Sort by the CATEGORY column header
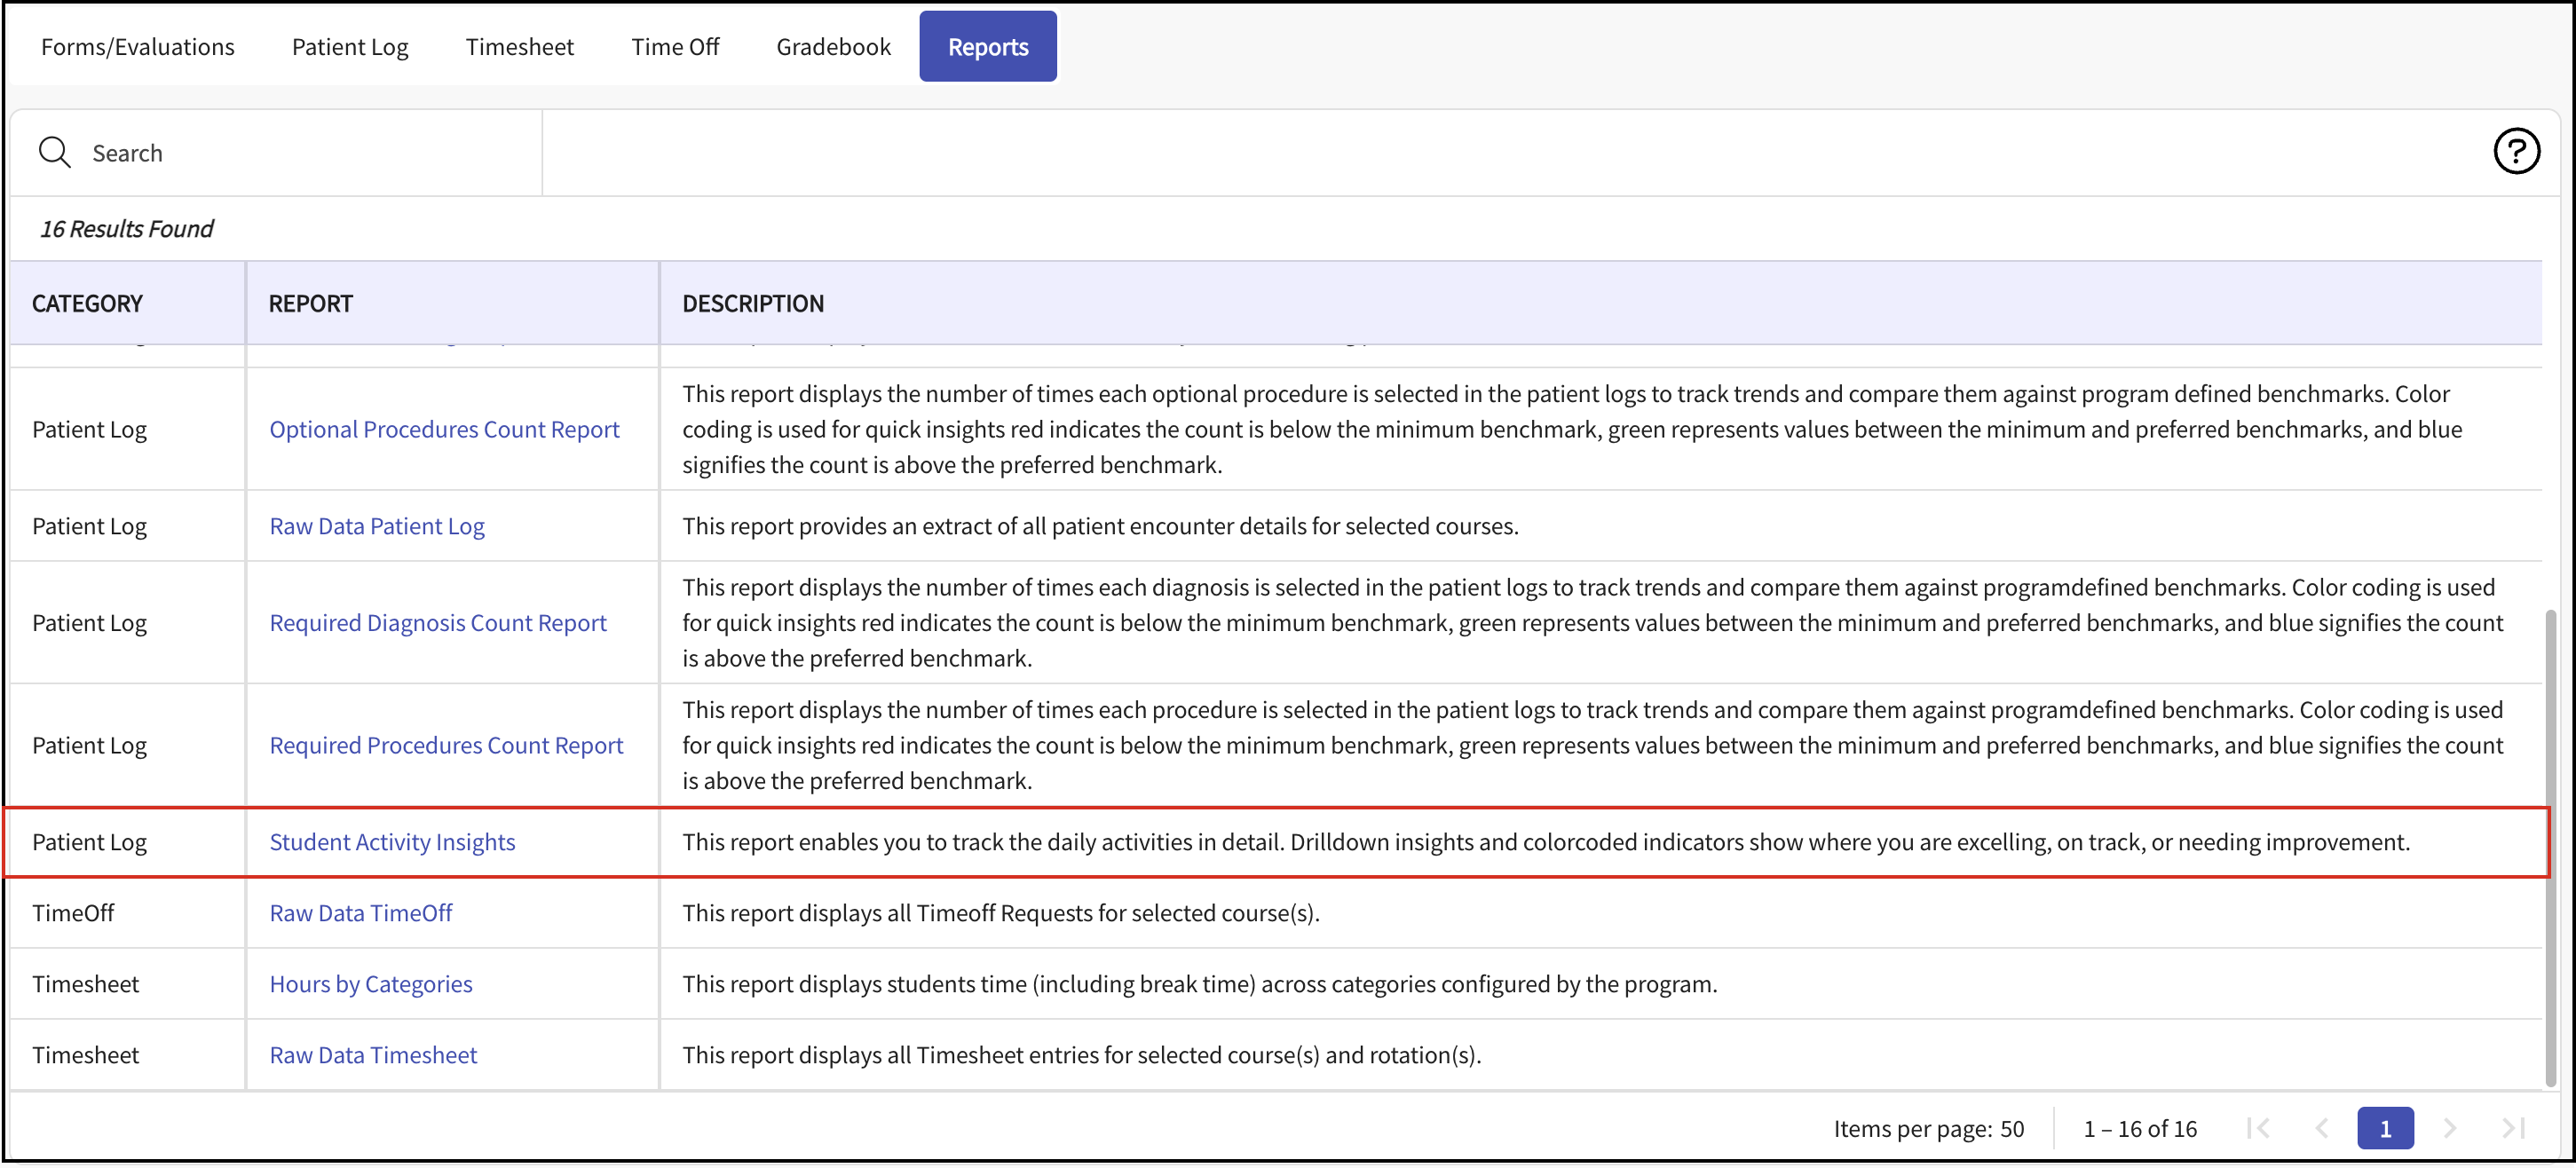The height and width of the screenshot is (1168, 2576). [87, 303]
